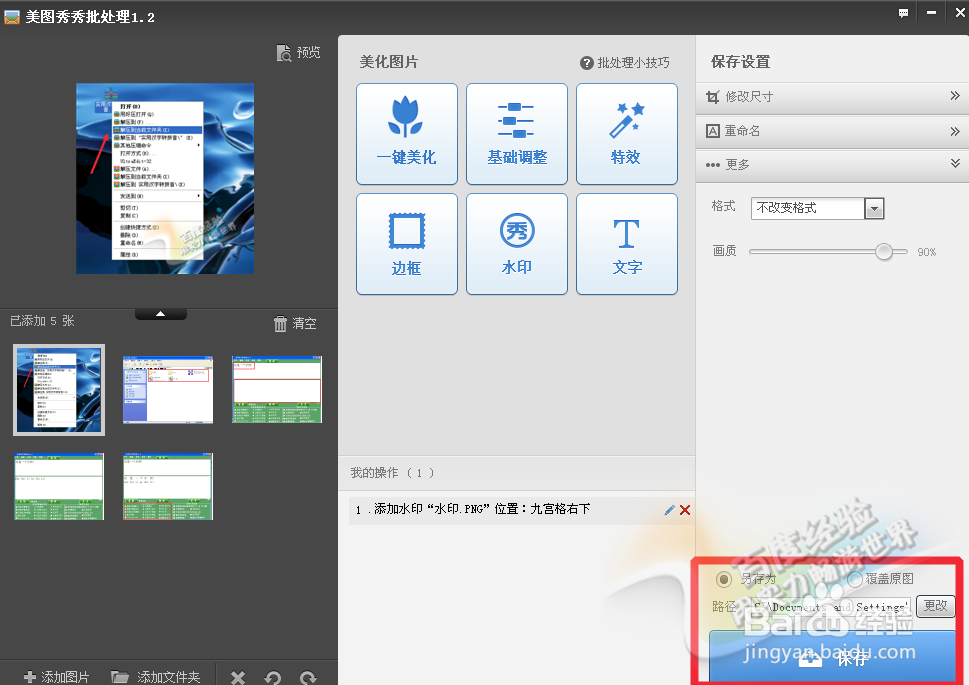This screenshot has height=685, width=969.
Task: Click the 我的操作 (1) header
Action: (x=393, y=473)
